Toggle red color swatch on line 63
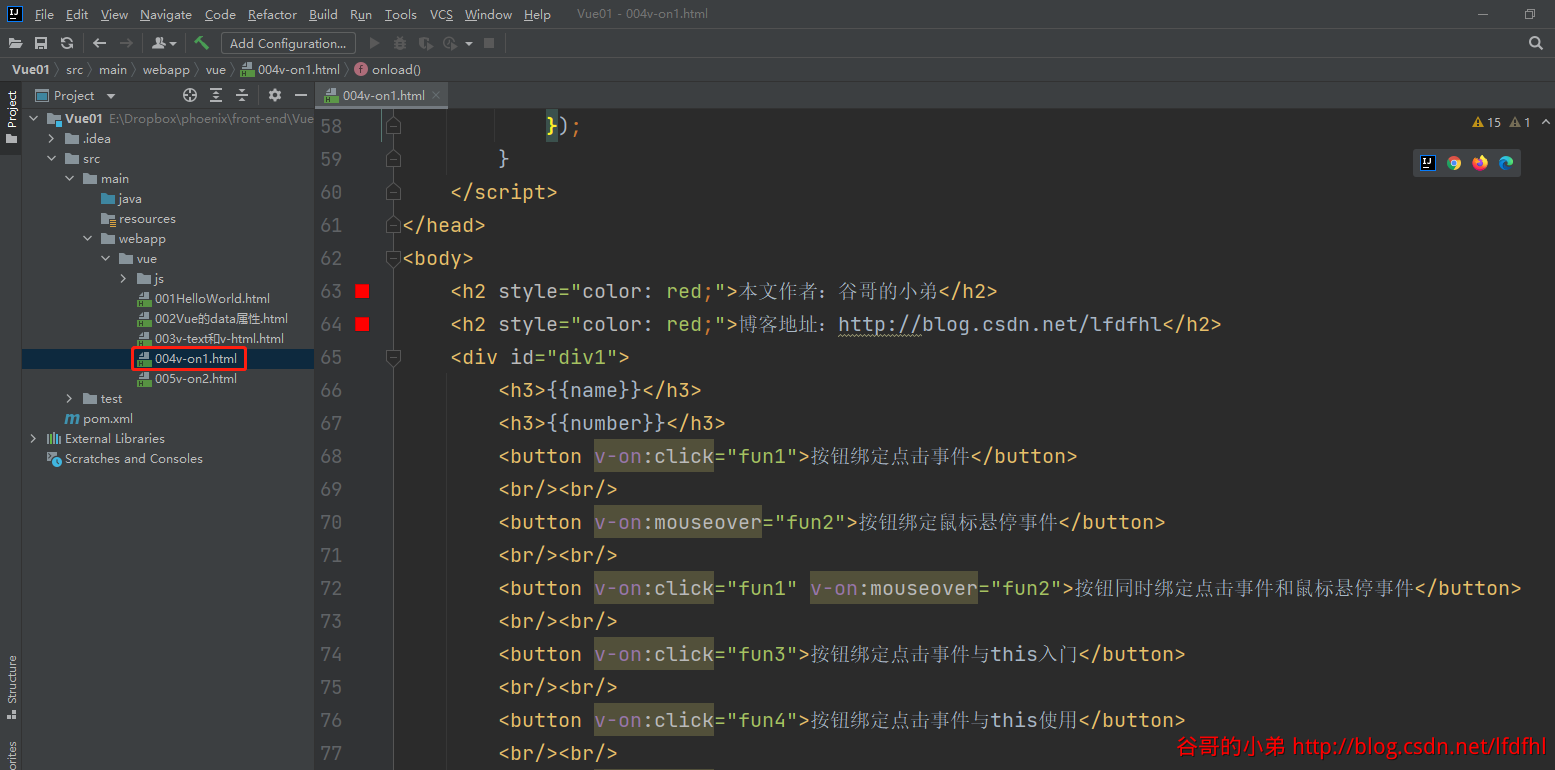The image size is (1555, 770). pyautogui.click(x=362, y=291)
